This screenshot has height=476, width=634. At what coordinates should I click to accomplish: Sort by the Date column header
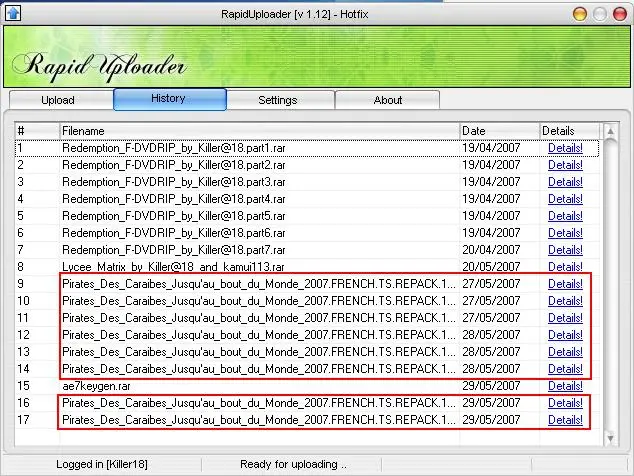pyautogui.click(x=499, y=131)
